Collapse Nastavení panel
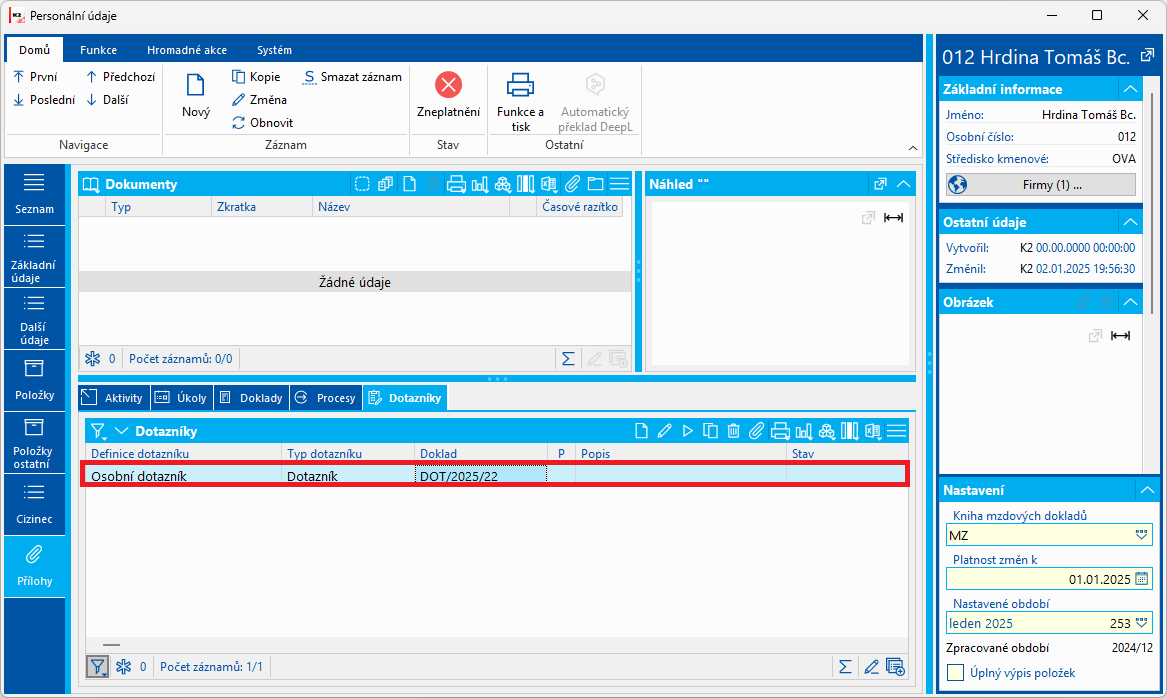Screen dimensions: 1167x698 click(1147, 490)
